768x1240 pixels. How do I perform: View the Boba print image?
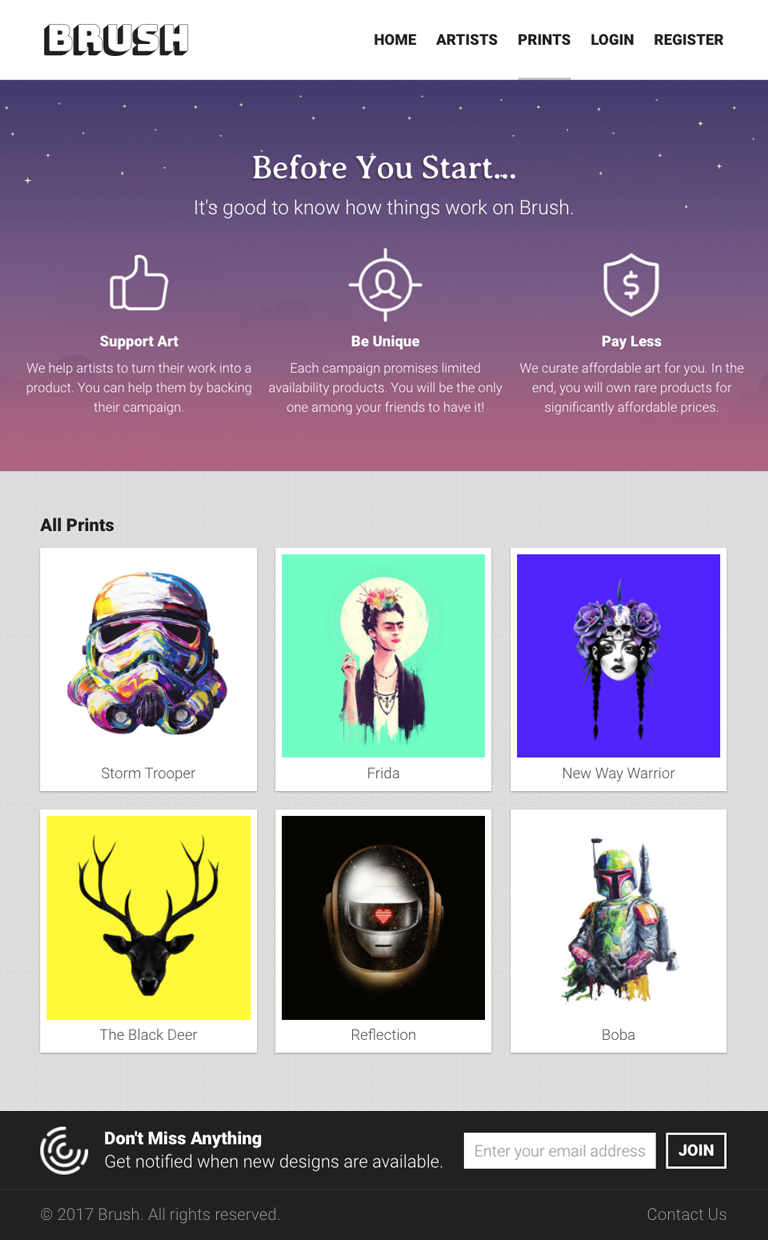[x=618, y=918]
